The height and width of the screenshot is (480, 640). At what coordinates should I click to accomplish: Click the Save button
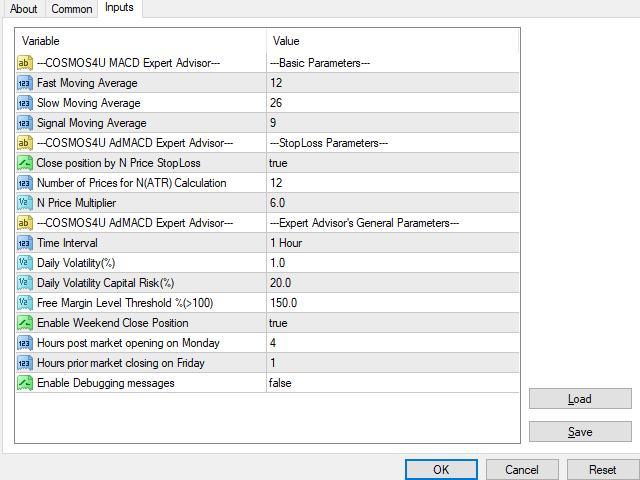coord(580,432)
